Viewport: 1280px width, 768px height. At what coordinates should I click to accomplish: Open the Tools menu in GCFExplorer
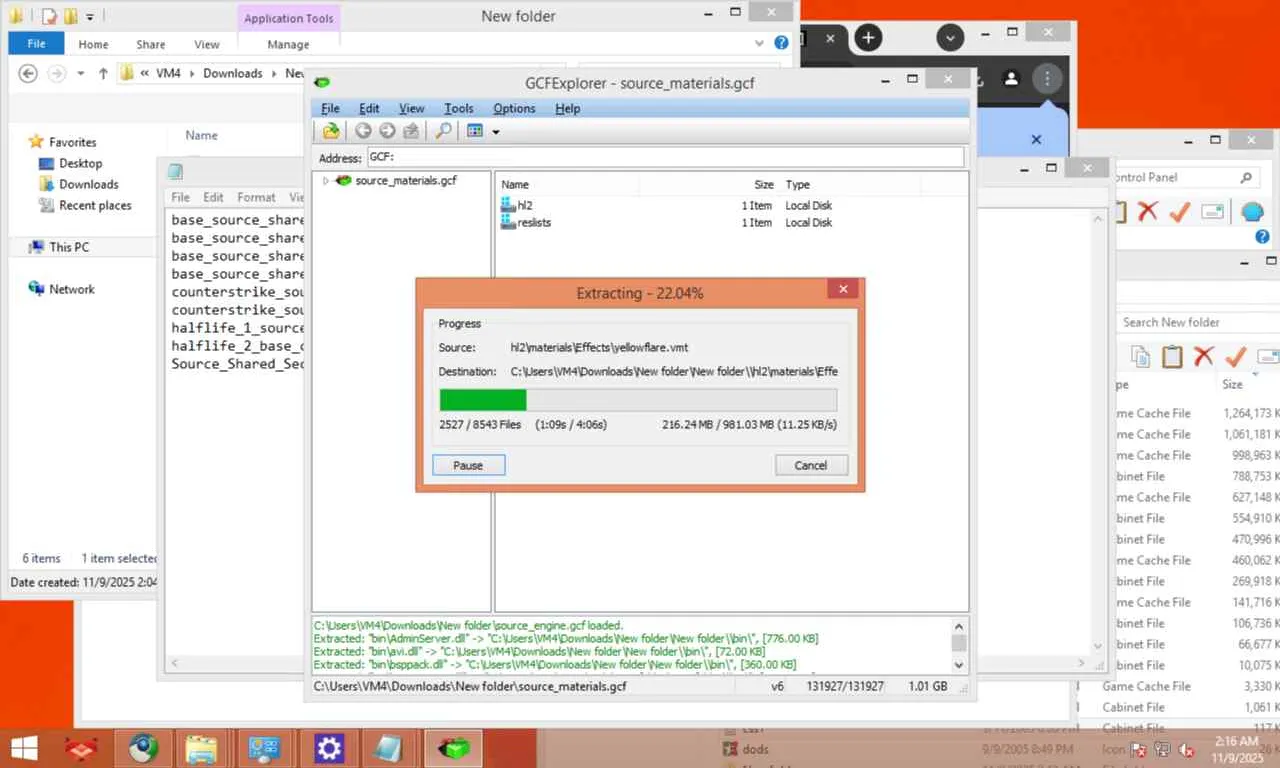458,108
